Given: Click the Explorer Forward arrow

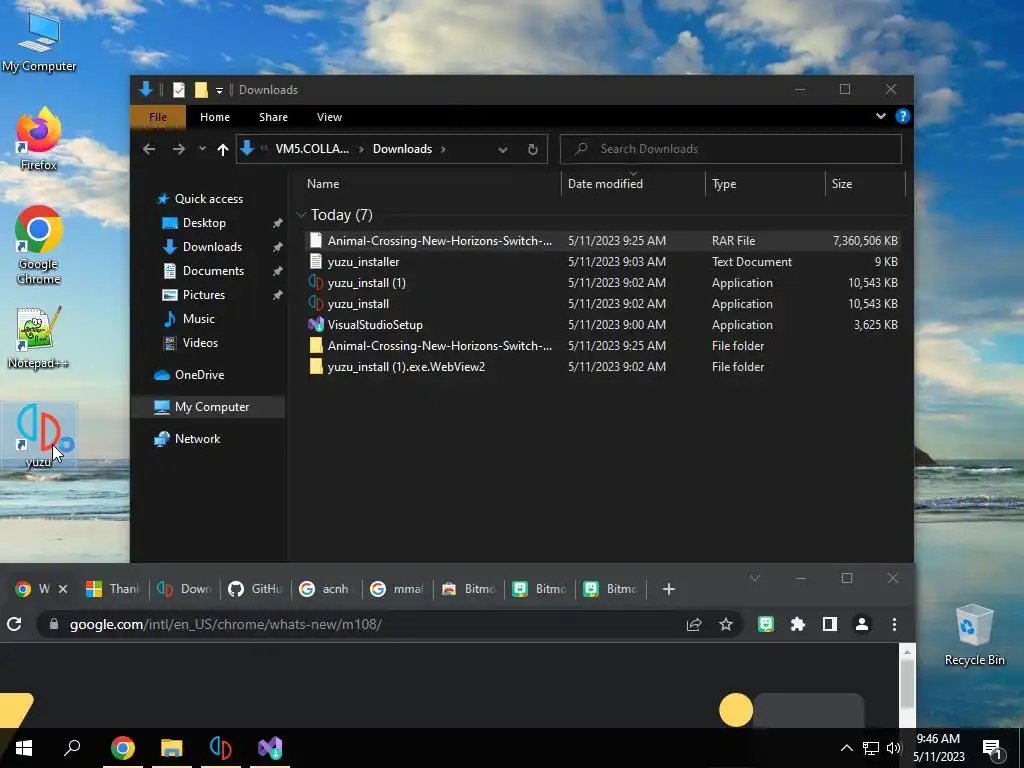Looking at the screenshot, I should tap(178, 149).
